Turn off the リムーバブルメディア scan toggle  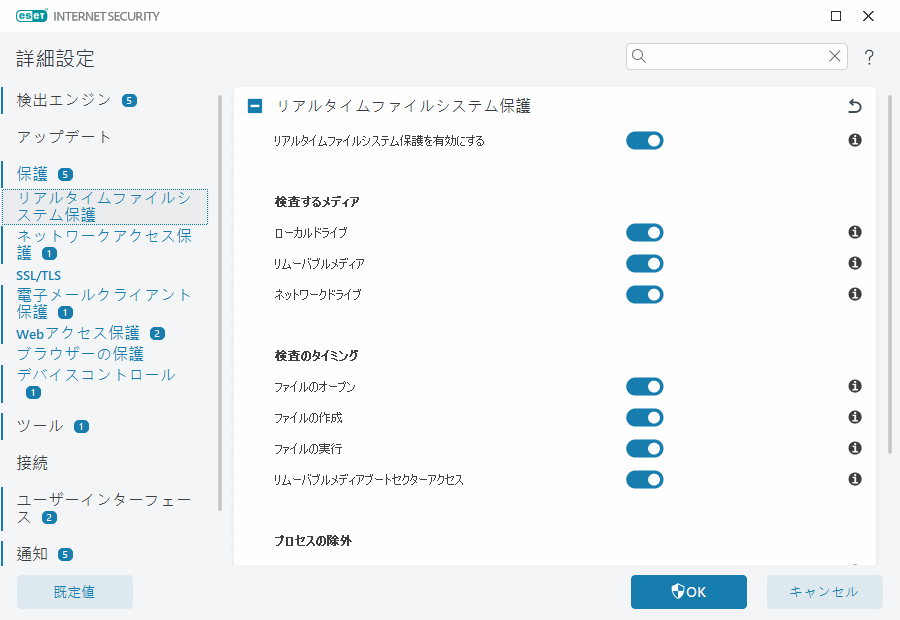point(645,263)
